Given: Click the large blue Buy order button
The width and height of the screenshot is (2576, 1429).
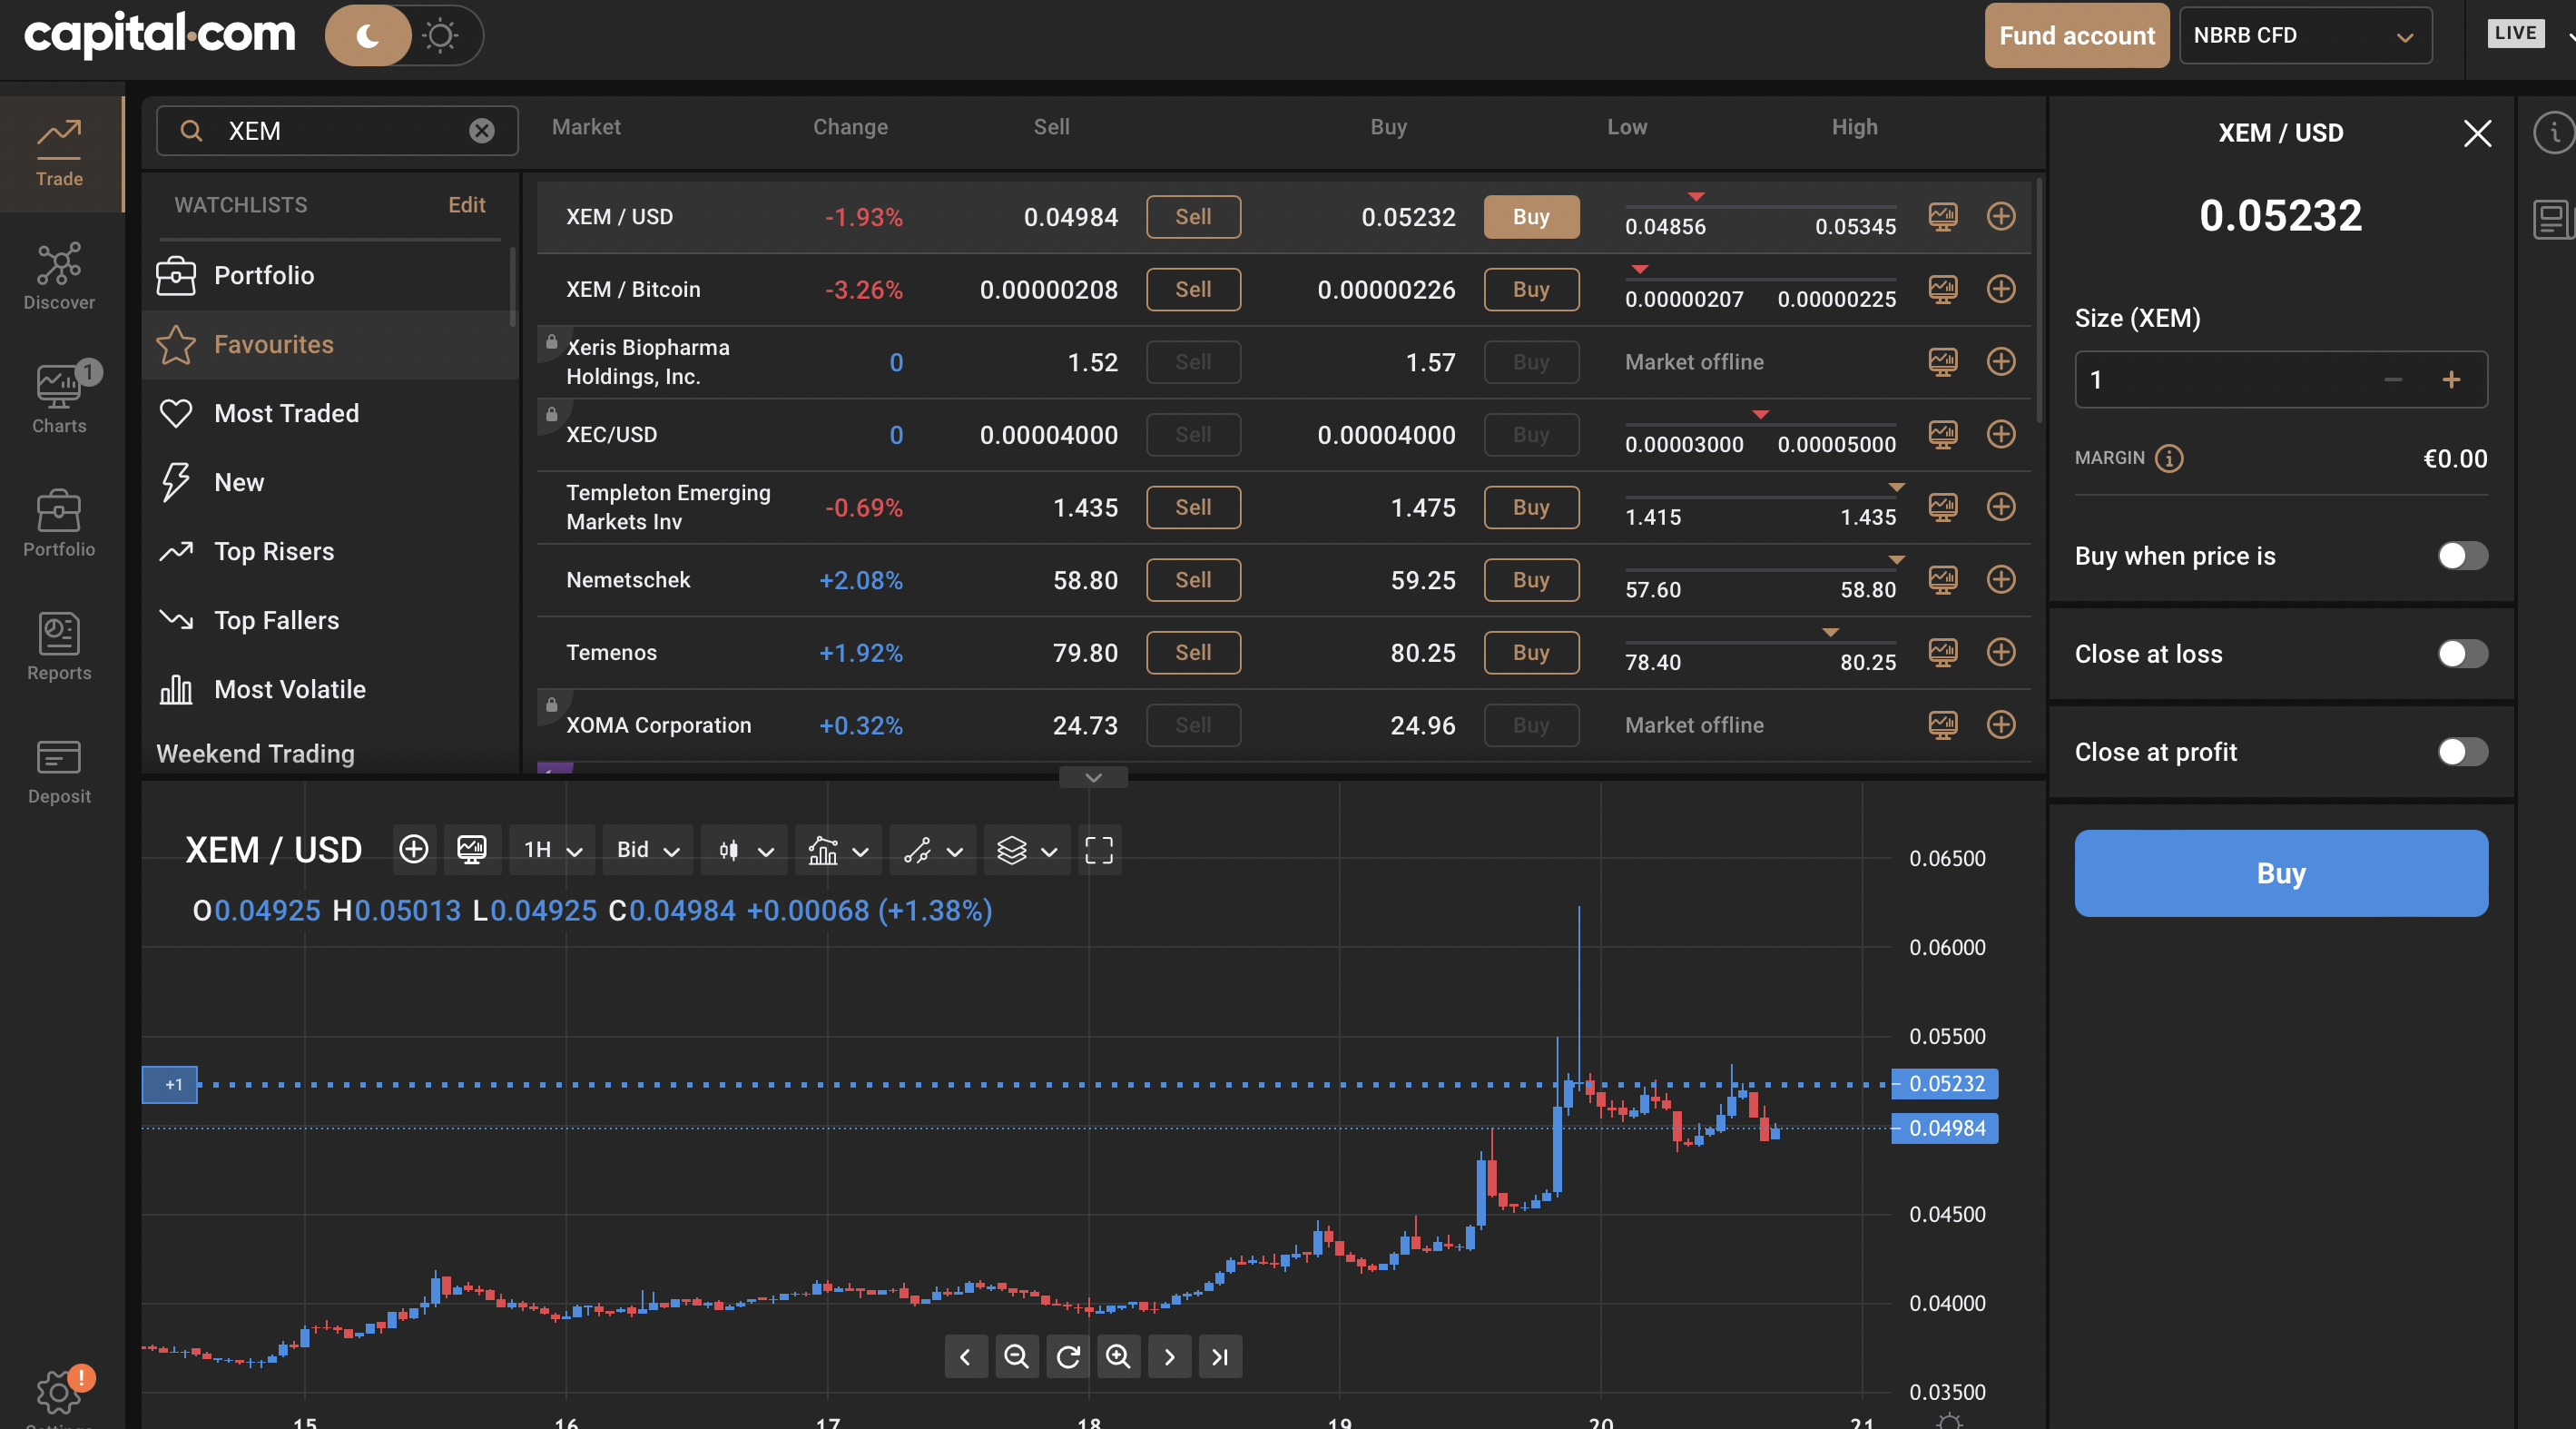Looking at the screenshot, I should 2280,873.
